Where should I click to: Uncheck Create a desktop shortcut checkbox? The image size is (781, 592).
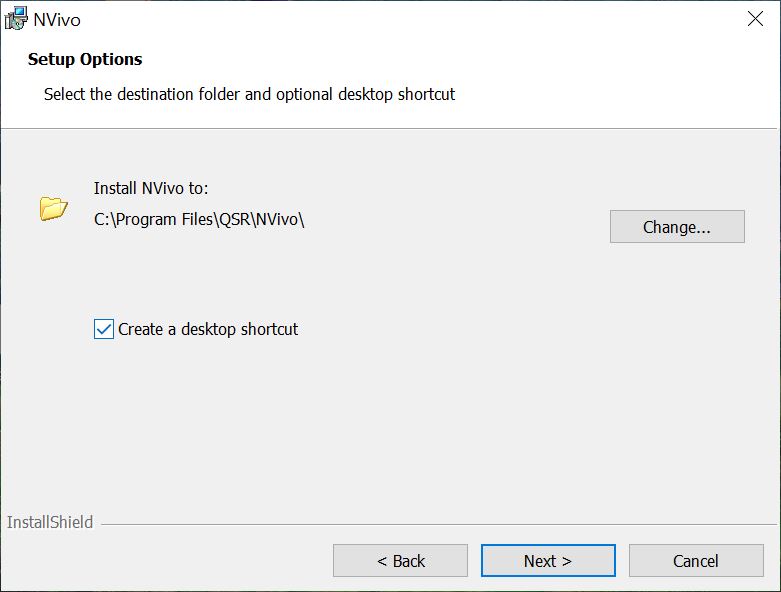tap(104, 329)
